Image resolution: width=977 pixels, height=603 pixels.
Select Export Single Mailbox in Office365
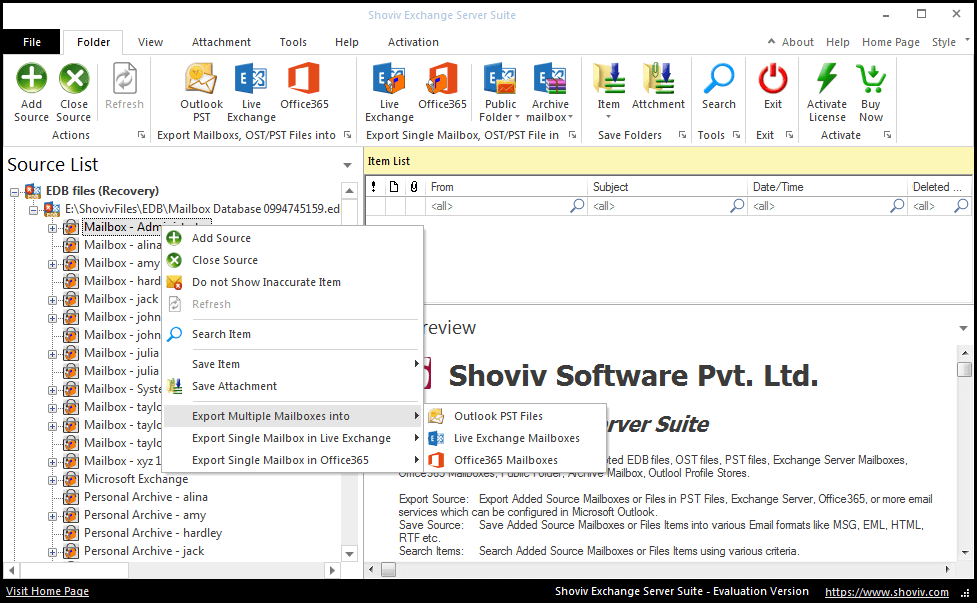[293, 460]
